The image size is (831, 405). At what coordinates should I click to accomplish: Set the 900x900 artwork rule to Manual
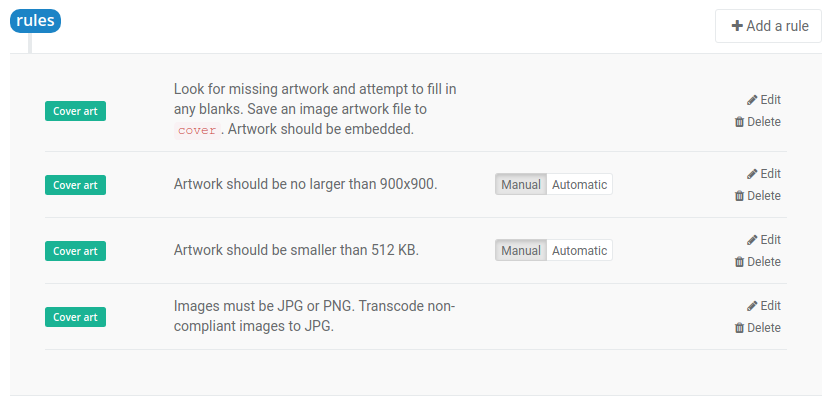click(521, 184)
